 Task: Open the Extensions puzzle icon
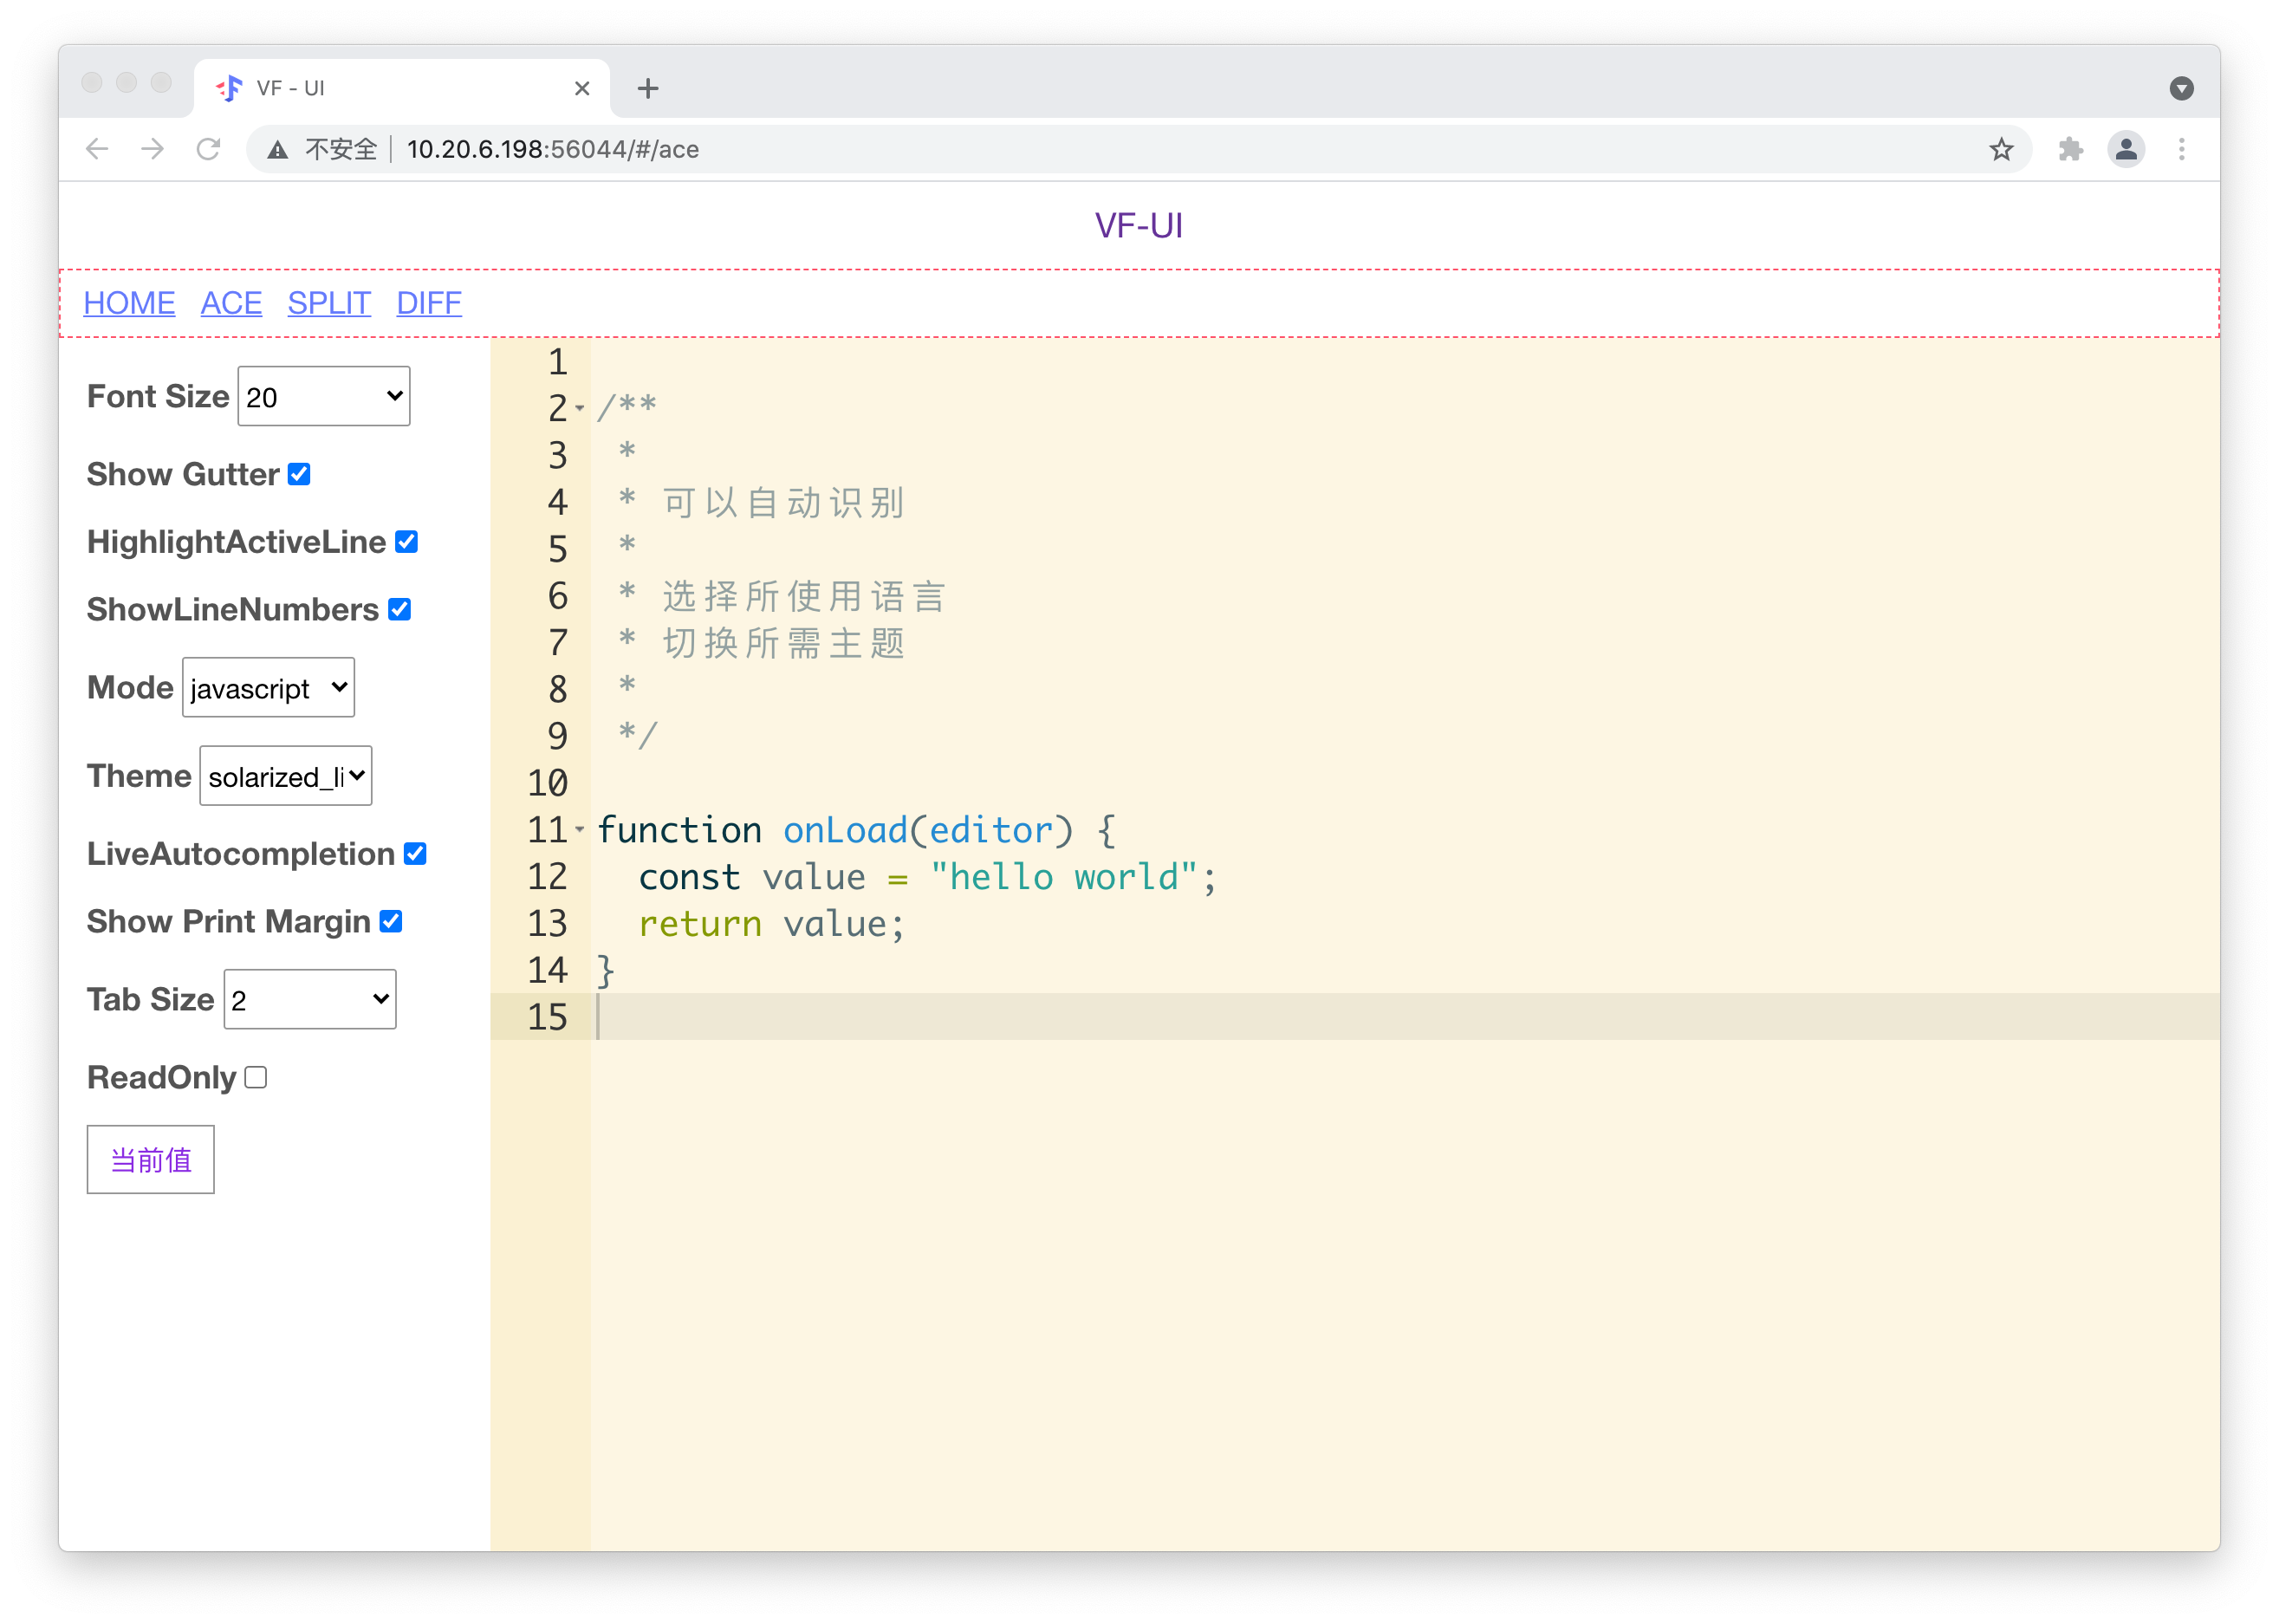tap(2070, 149)
